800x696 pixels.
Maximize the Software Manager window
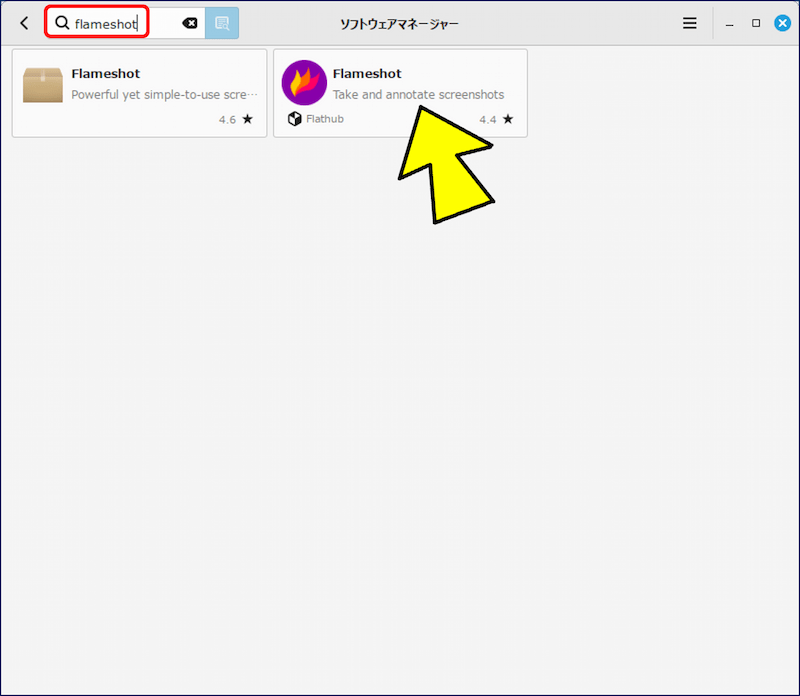tap(756, 23)
